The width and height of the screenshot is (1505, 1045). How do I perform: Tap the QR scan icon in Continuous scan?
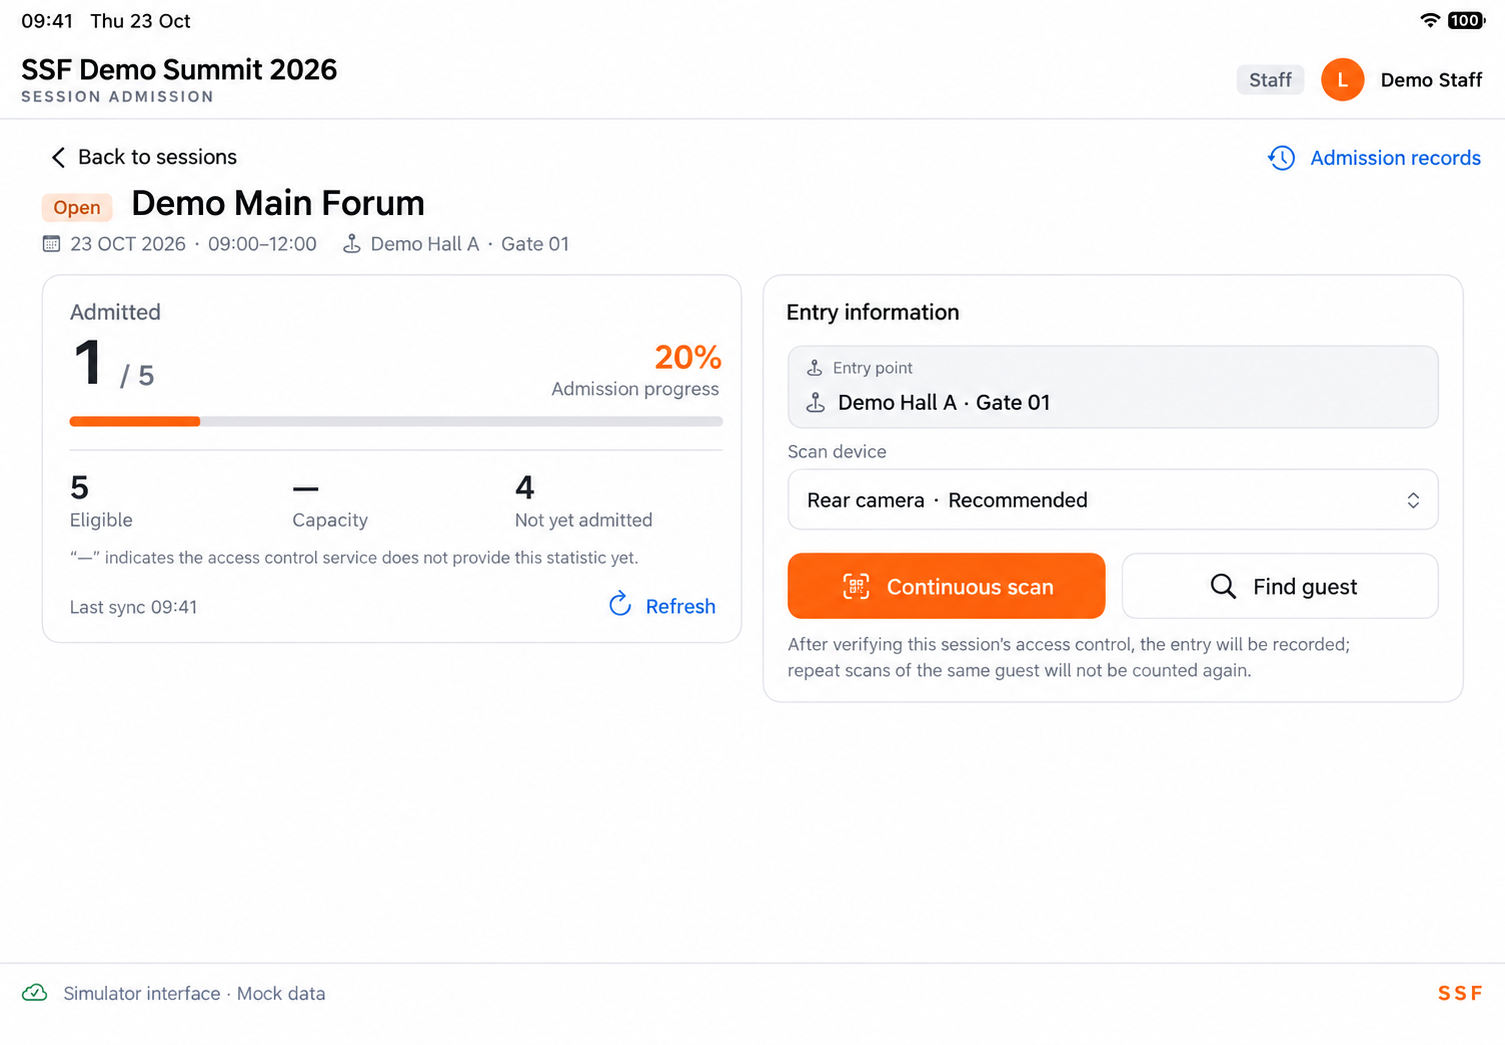click(856, 586)
